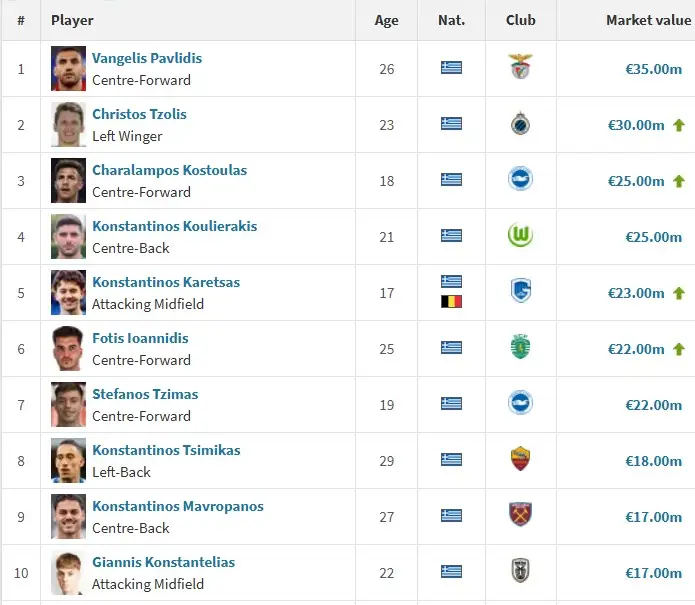695x605 pixels.
Task: Click Charalampos Kostoulas player photo
Action: point(69,180)
